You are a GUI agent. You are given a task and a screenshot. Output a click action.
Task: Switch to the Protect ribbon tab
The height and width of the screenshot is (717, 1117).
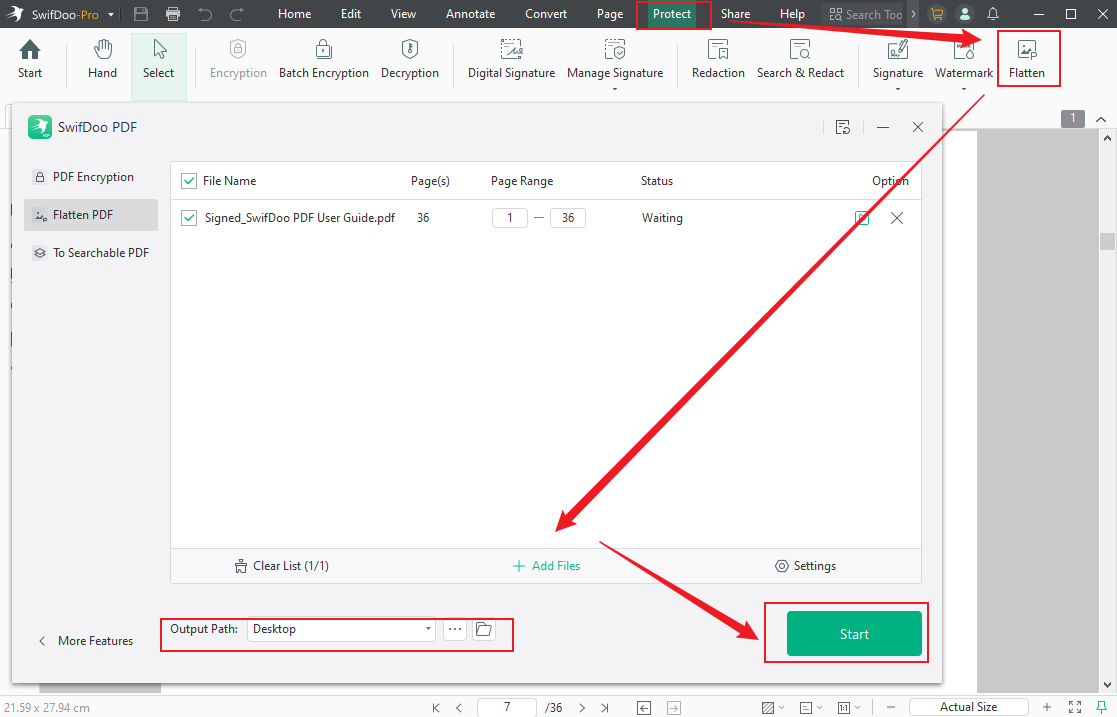673,14
